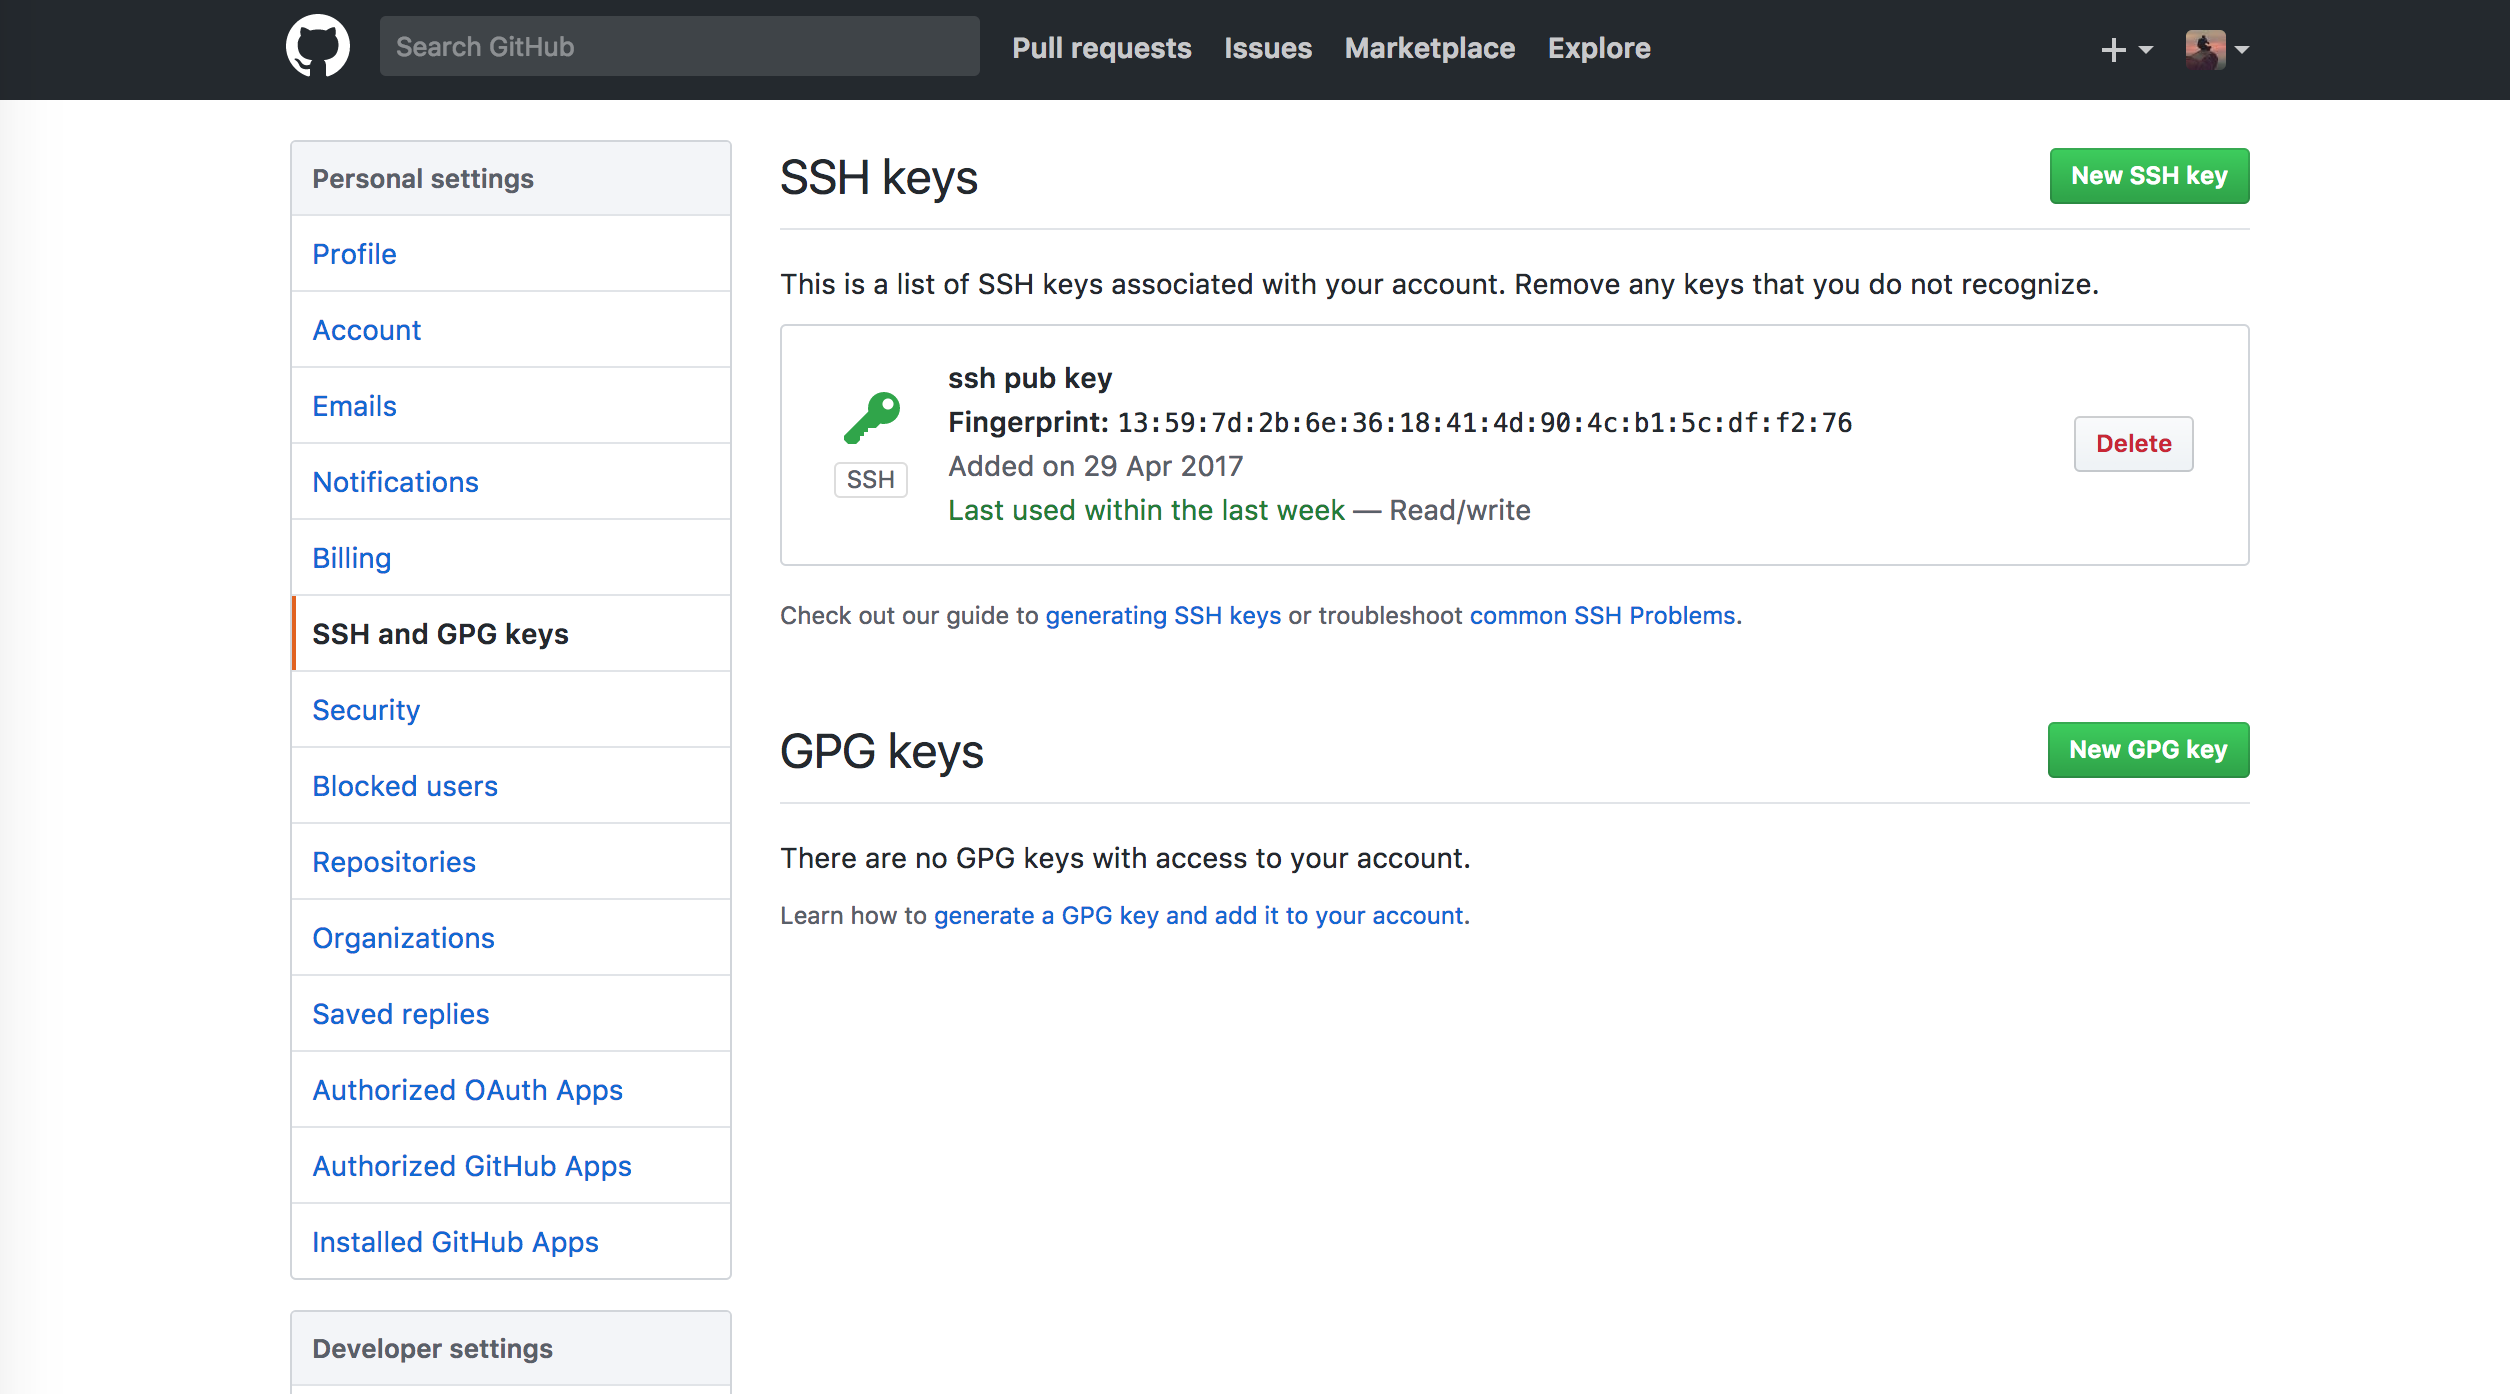
Task: Open the generating SSH keys guide
Action: pyautogui.click(x=1163, y=616)
